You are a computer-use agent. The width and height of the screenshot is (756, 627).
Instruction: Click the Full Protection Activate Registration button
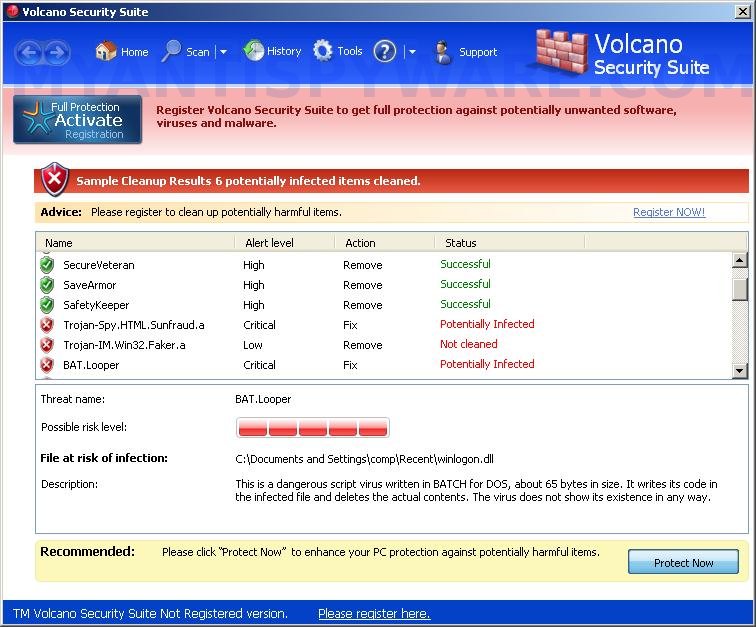[x=78, y=120]
